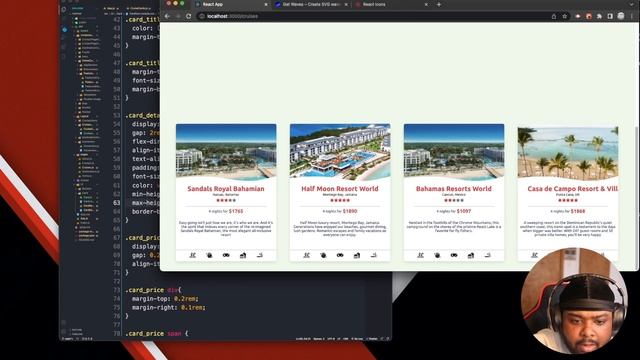Click the $1890 price

[350, 211]
